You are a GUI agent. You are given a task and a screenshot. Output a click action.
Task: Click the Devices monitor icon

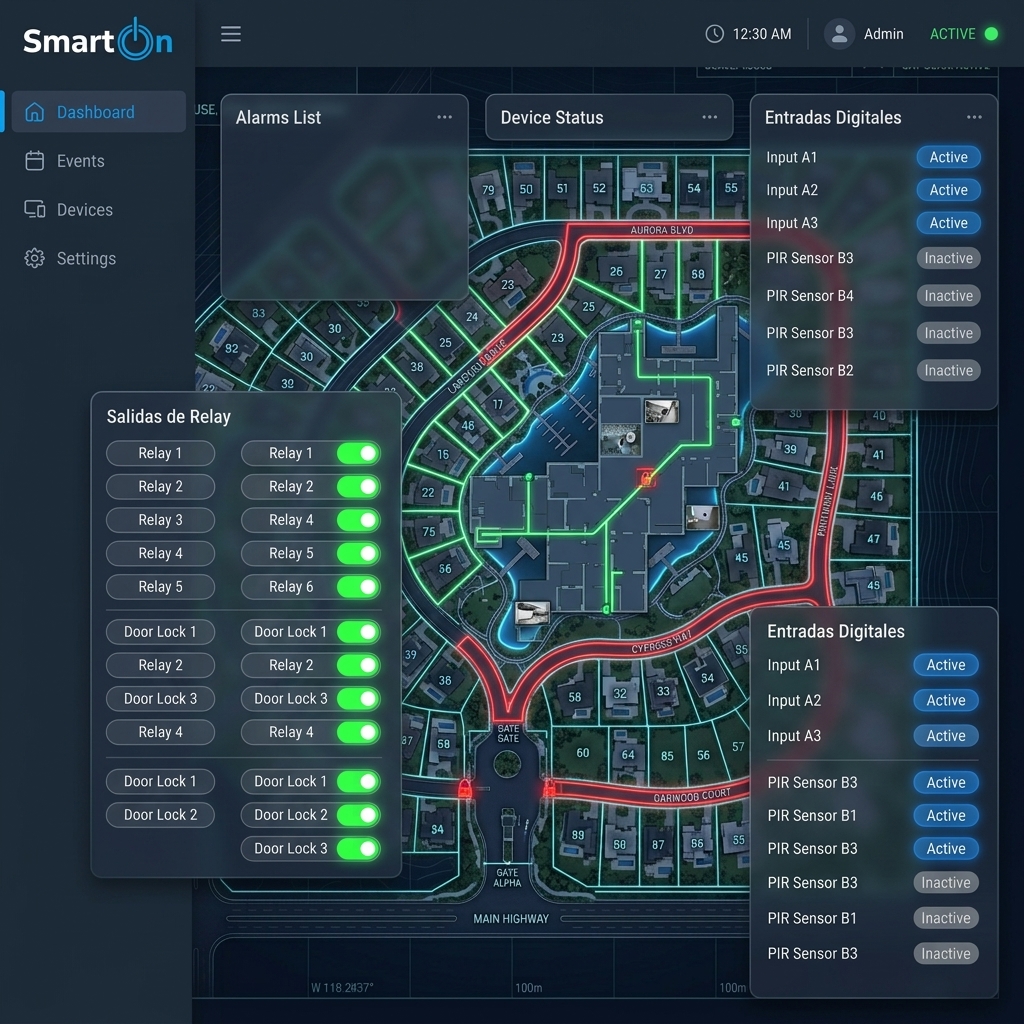35,209
